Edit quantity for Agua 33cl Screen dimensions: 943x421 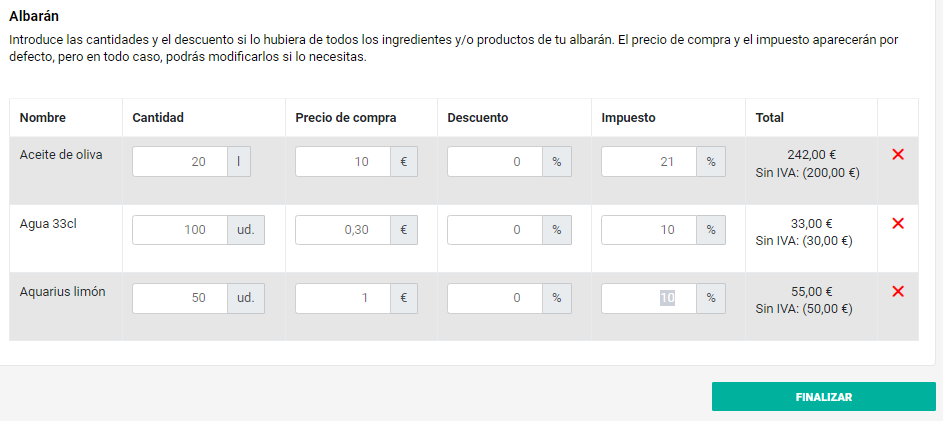(180, 230)
